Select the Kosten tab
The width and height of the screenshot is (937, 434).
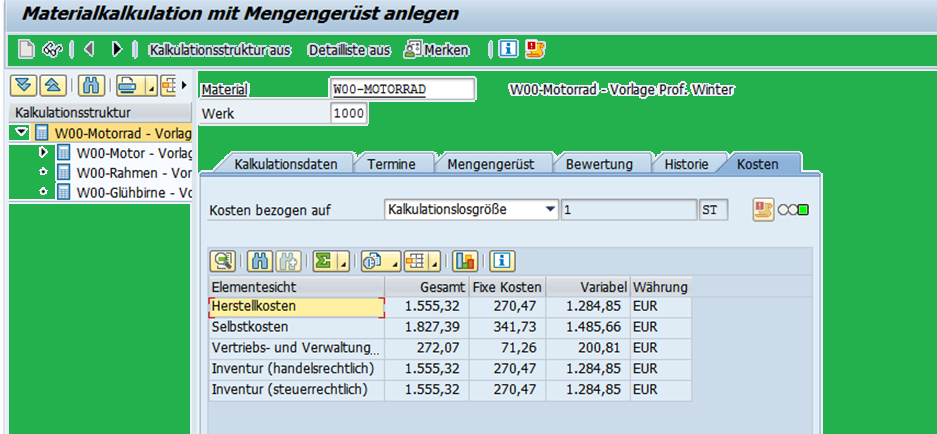(758, 164)
